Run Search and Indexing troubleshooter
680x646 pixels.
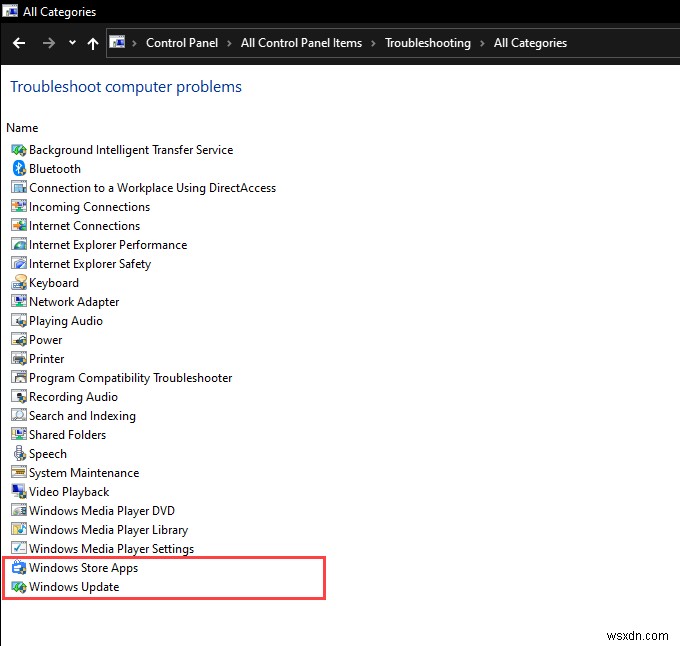(82, 416)
